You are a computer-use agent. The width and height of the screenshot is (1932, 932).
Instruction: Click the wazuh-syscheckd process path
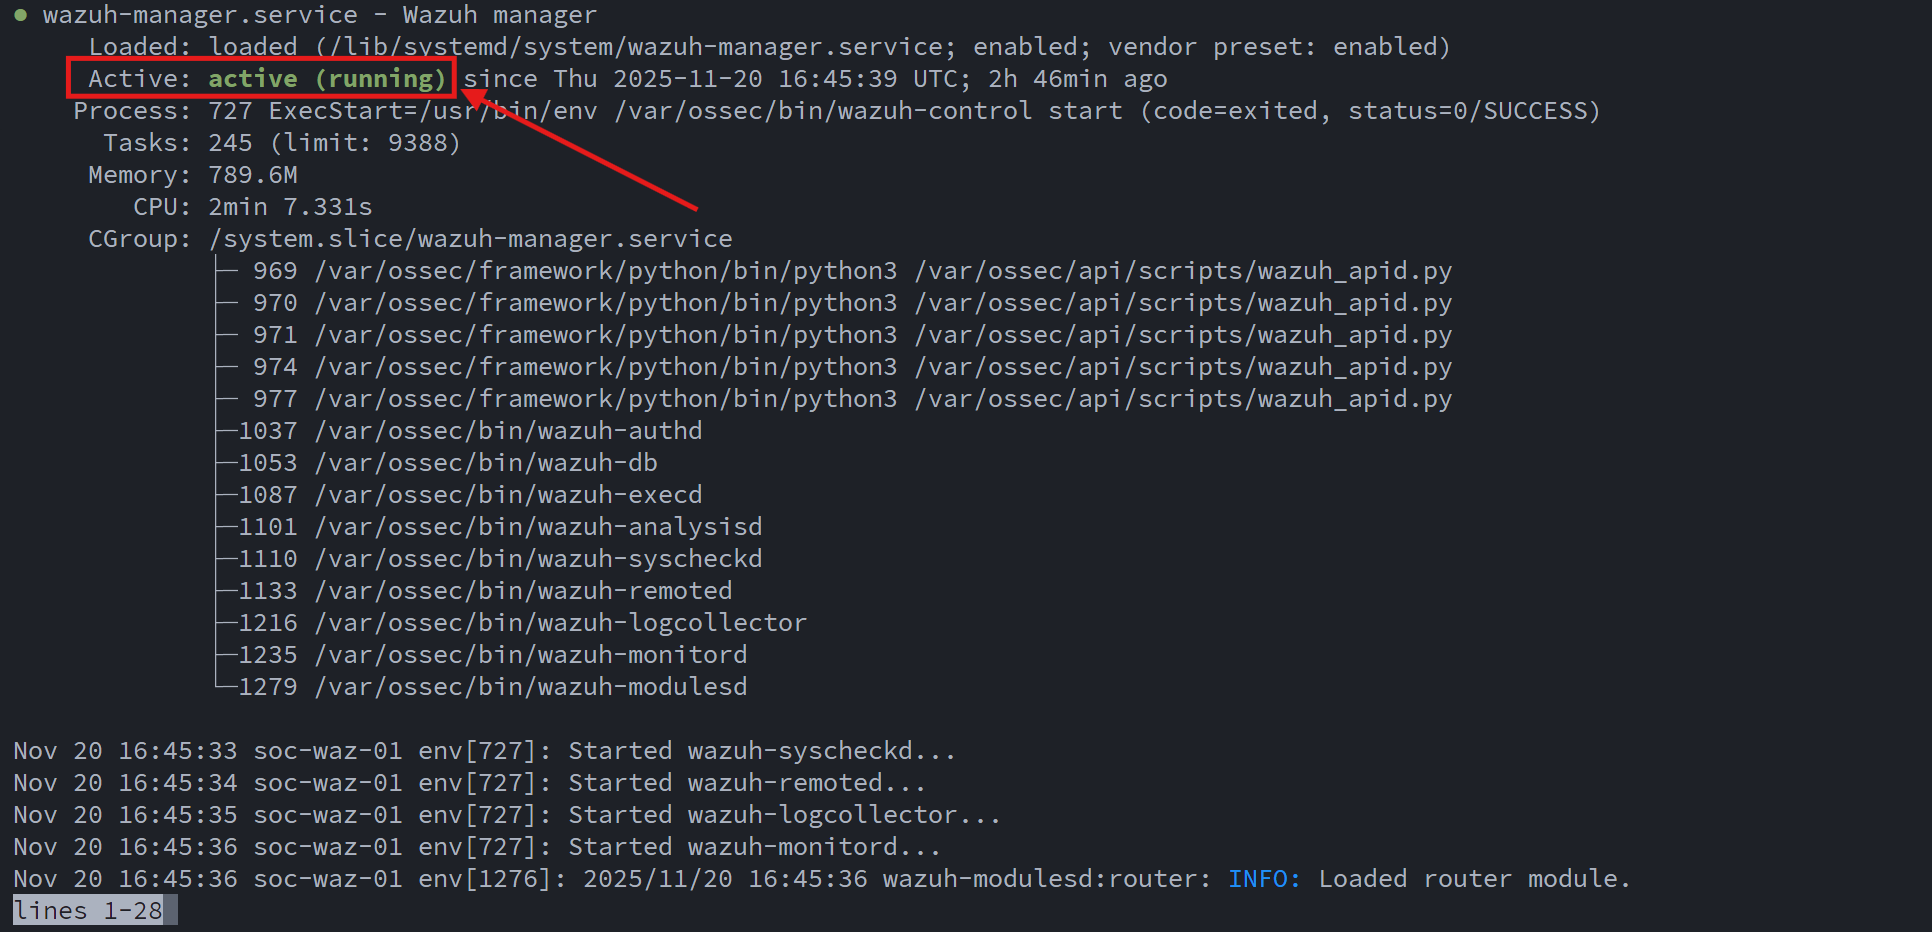tap(538, 559)
